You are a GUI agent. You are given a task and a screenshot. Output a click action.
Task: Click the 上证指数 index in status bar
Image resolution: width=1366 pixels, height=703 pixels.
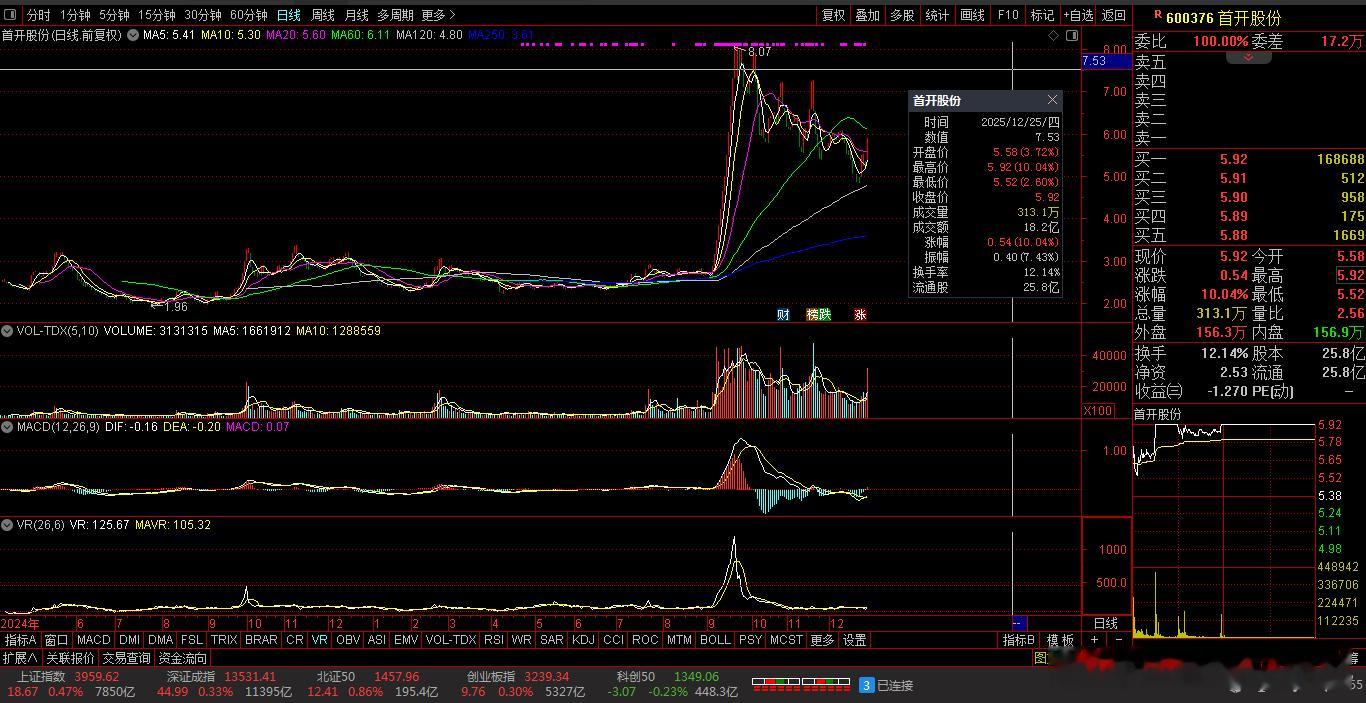[41, 677]
